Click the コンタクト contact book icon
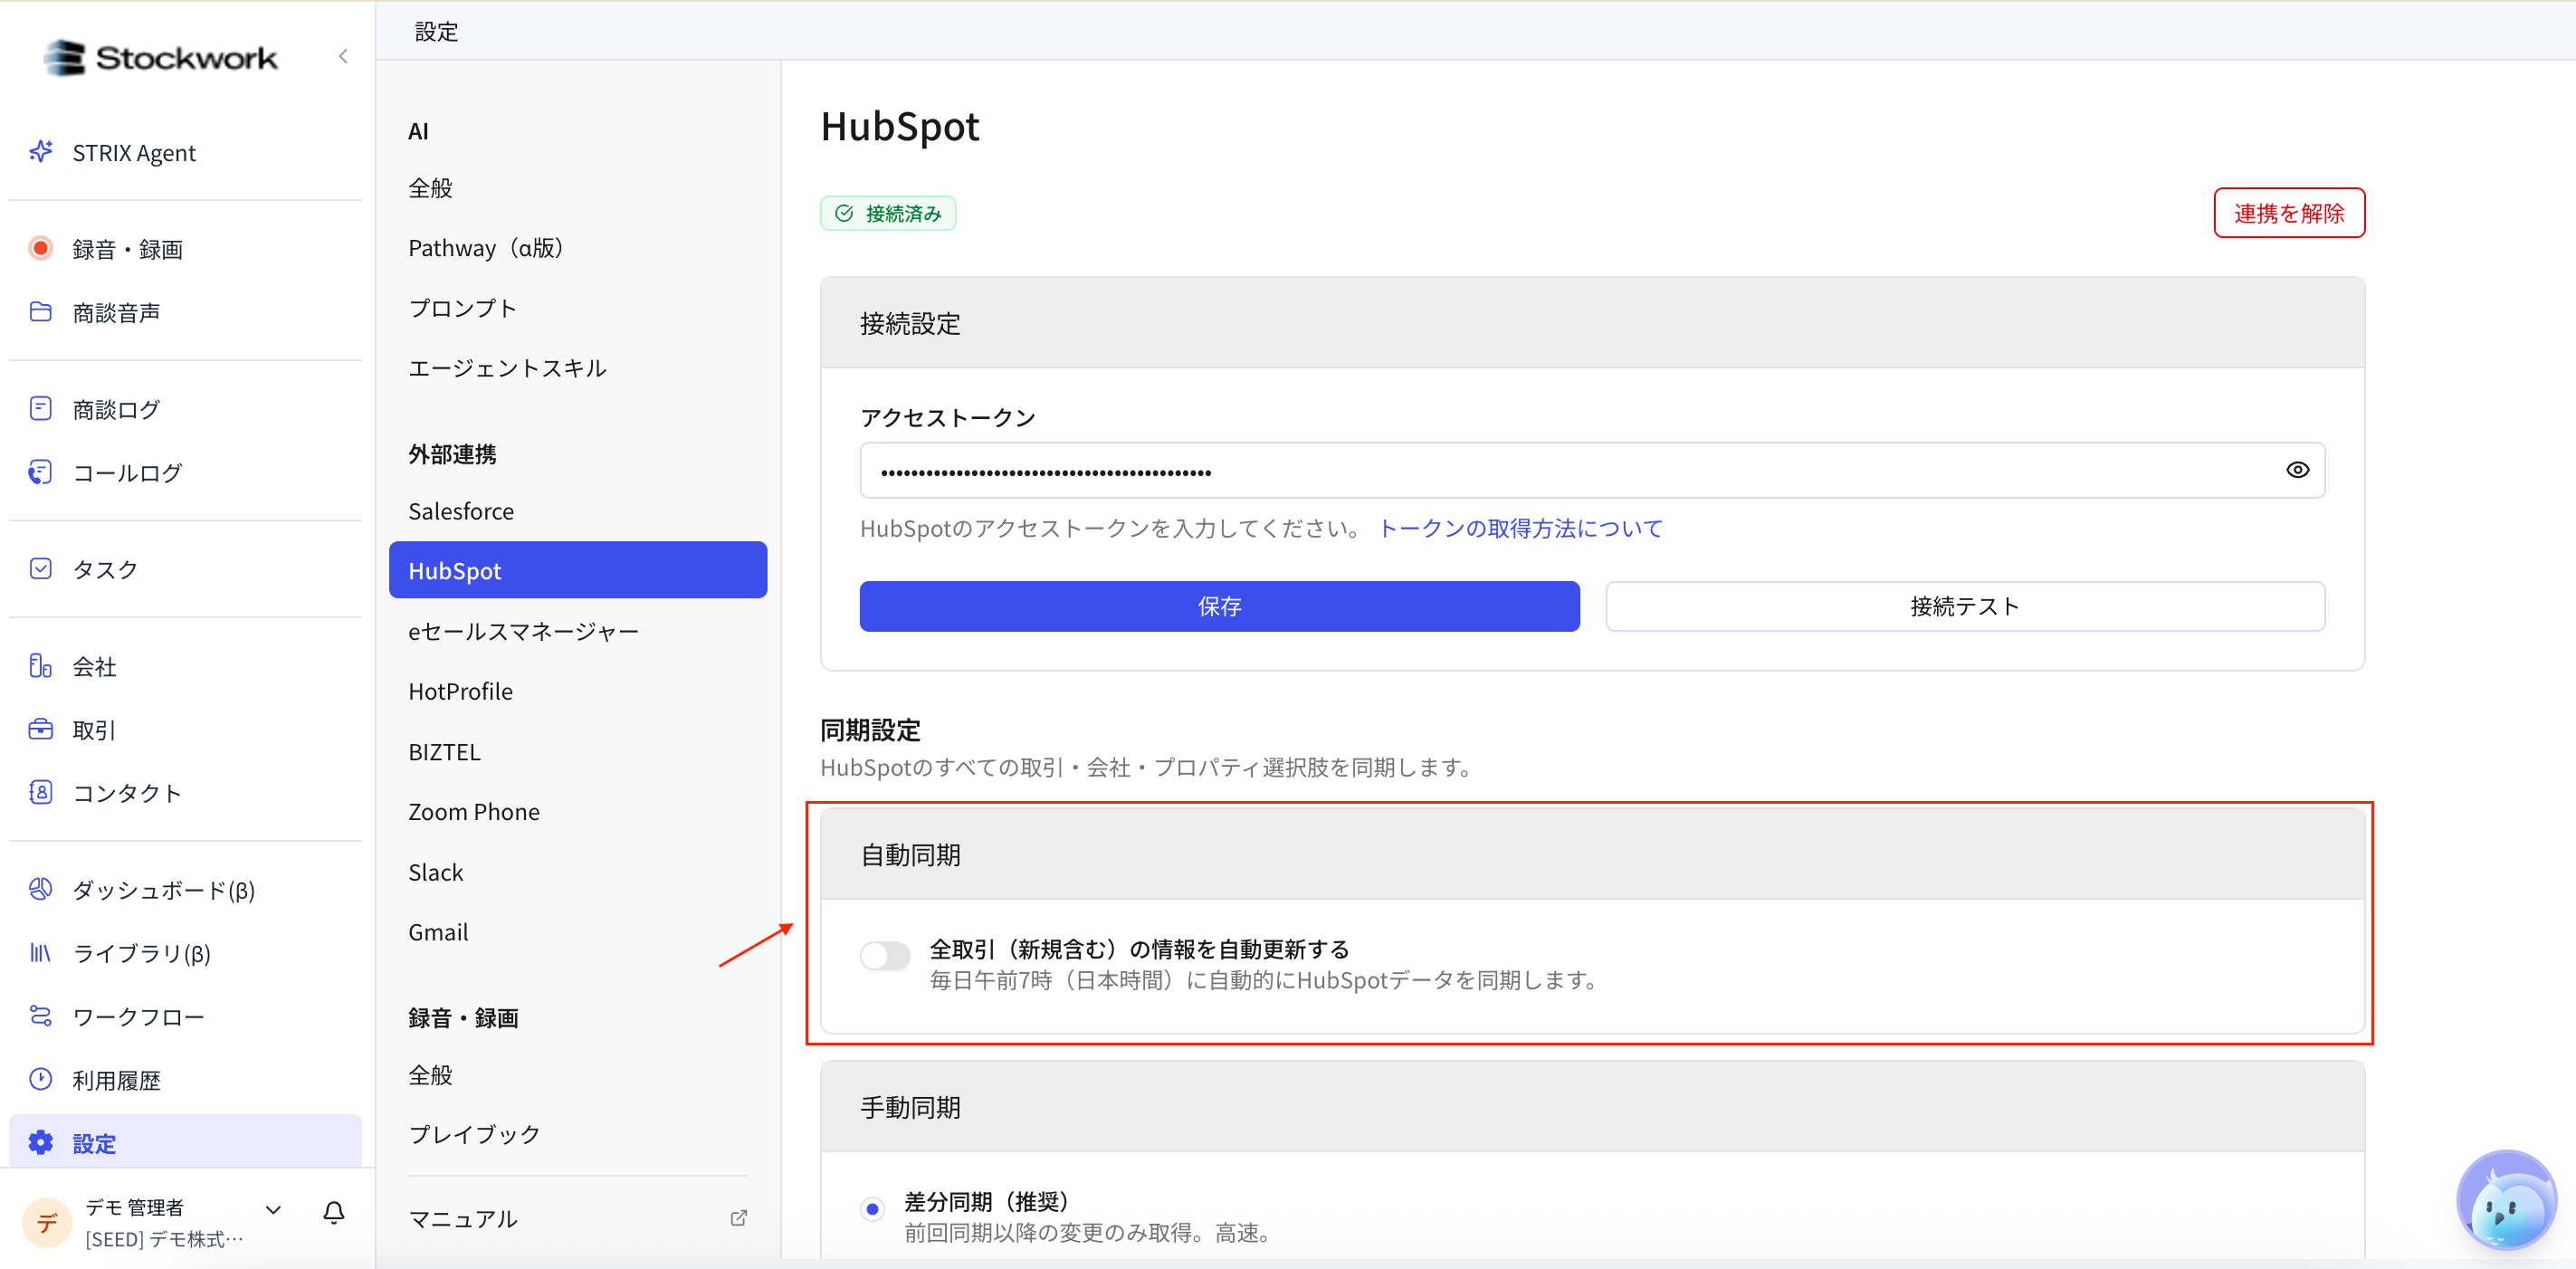The width and height of the screenshot is (2576, 1269). 40,793
